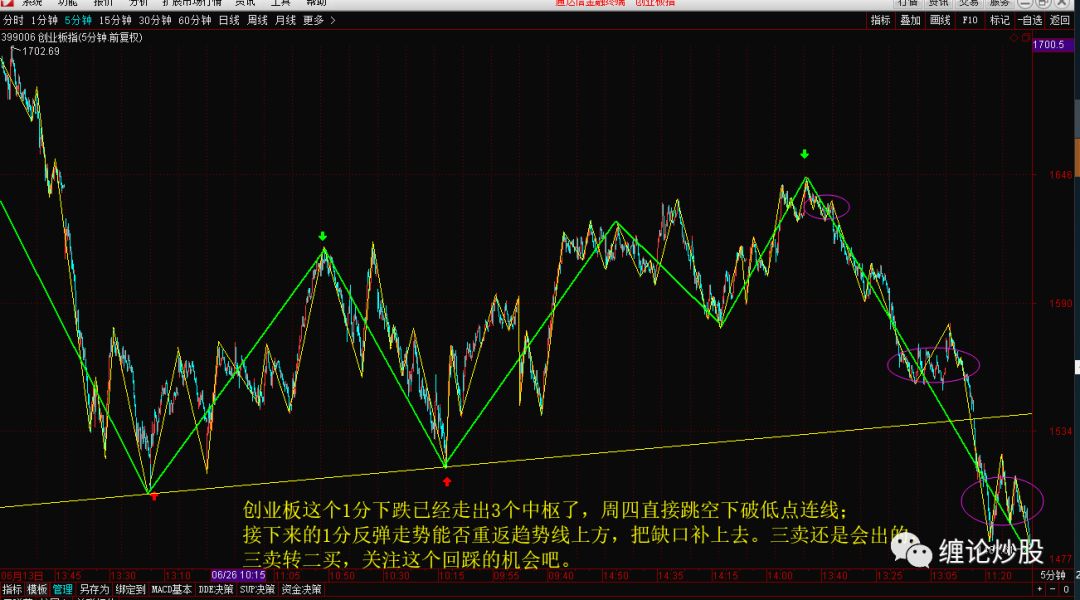The width and height of the screenshot is (1080, 600).
Task: Click the 1702.69 high price label
Action: point(41,52)
